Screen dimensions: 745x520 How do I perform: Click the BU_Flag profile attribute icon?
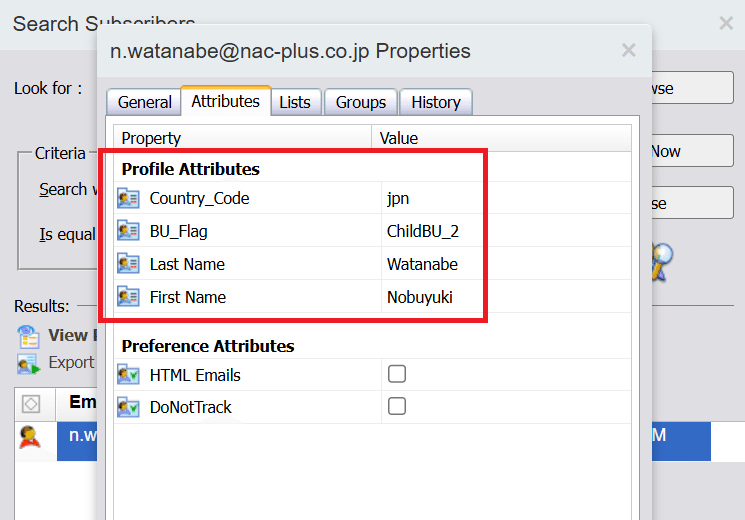pyautogui.click(x=128, y=231)
